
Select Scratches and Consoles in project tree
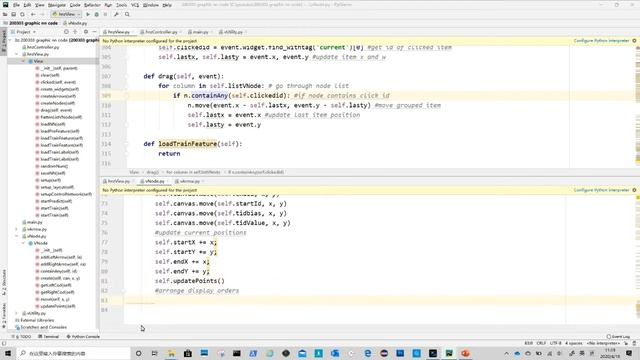click(43, 327)
